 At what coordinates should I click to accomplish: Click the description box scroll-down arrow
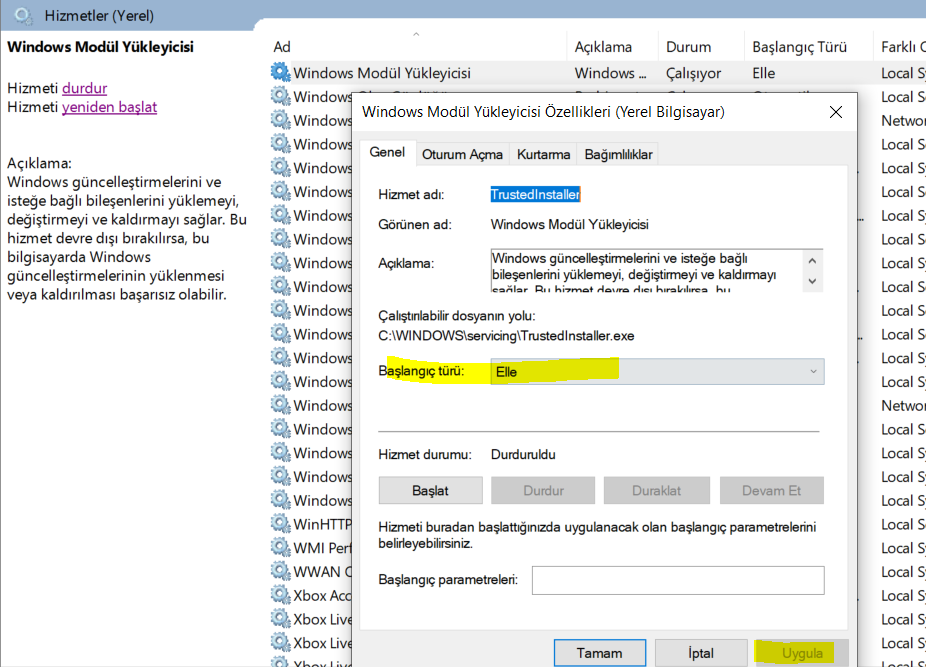(x=813, y=281)
